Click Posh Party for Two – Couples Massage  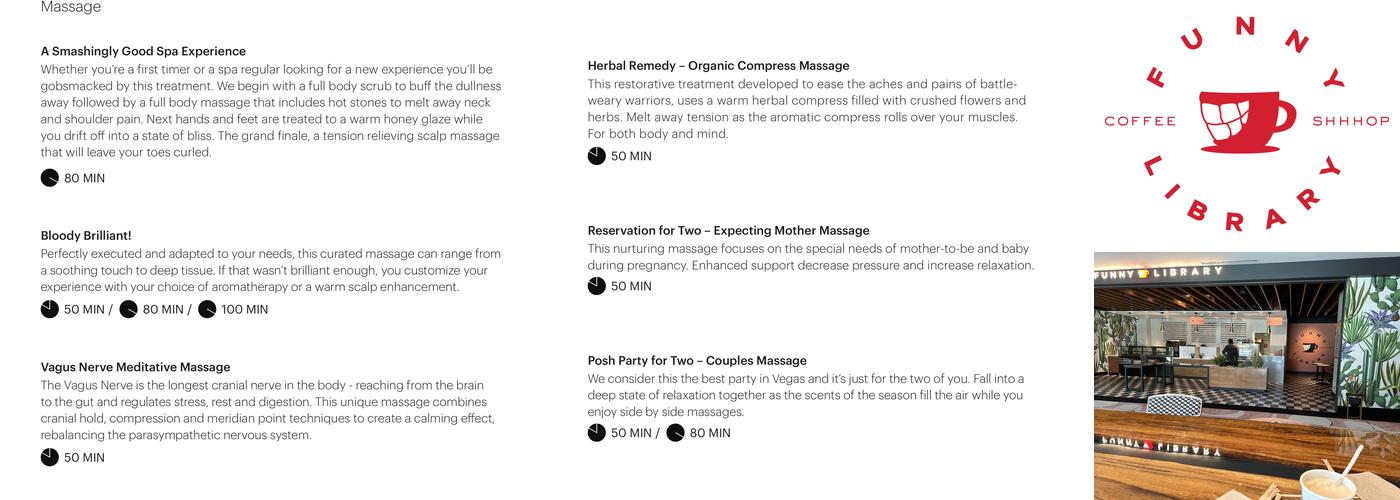[x=697, y=361]
